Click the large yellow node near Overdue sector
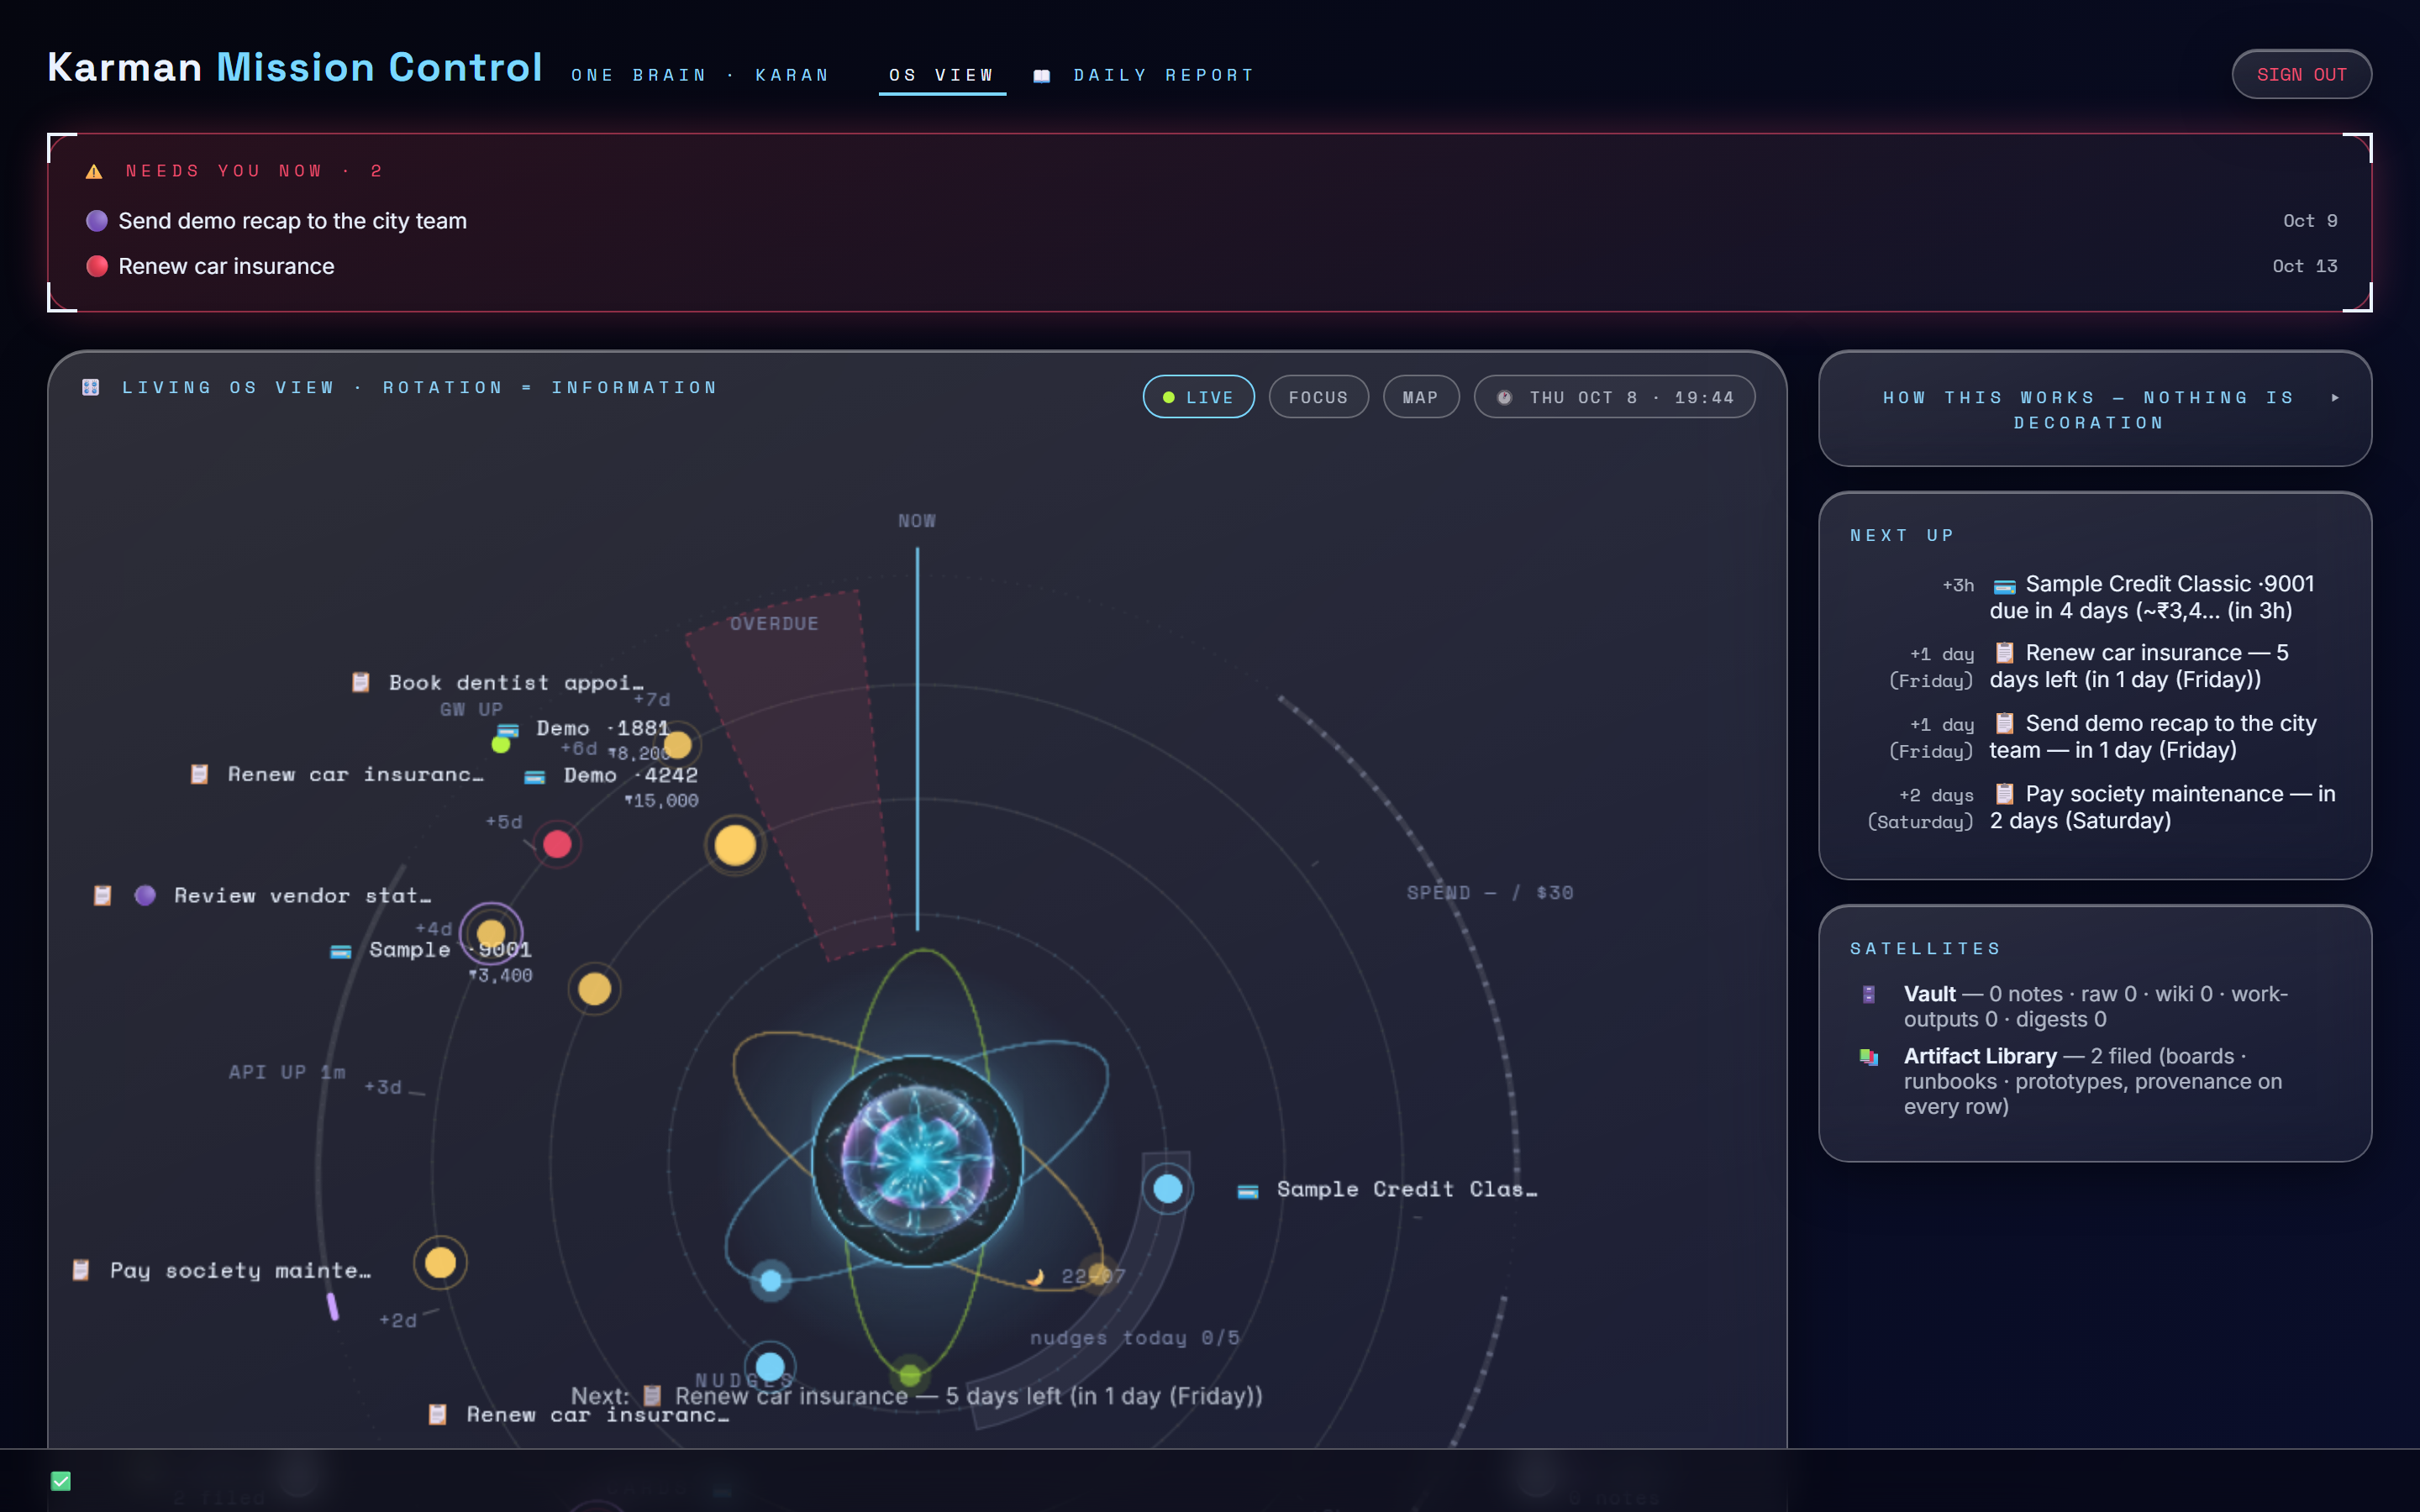Viewport: 2420px width, 1512px height. click(x=735, y=845)
